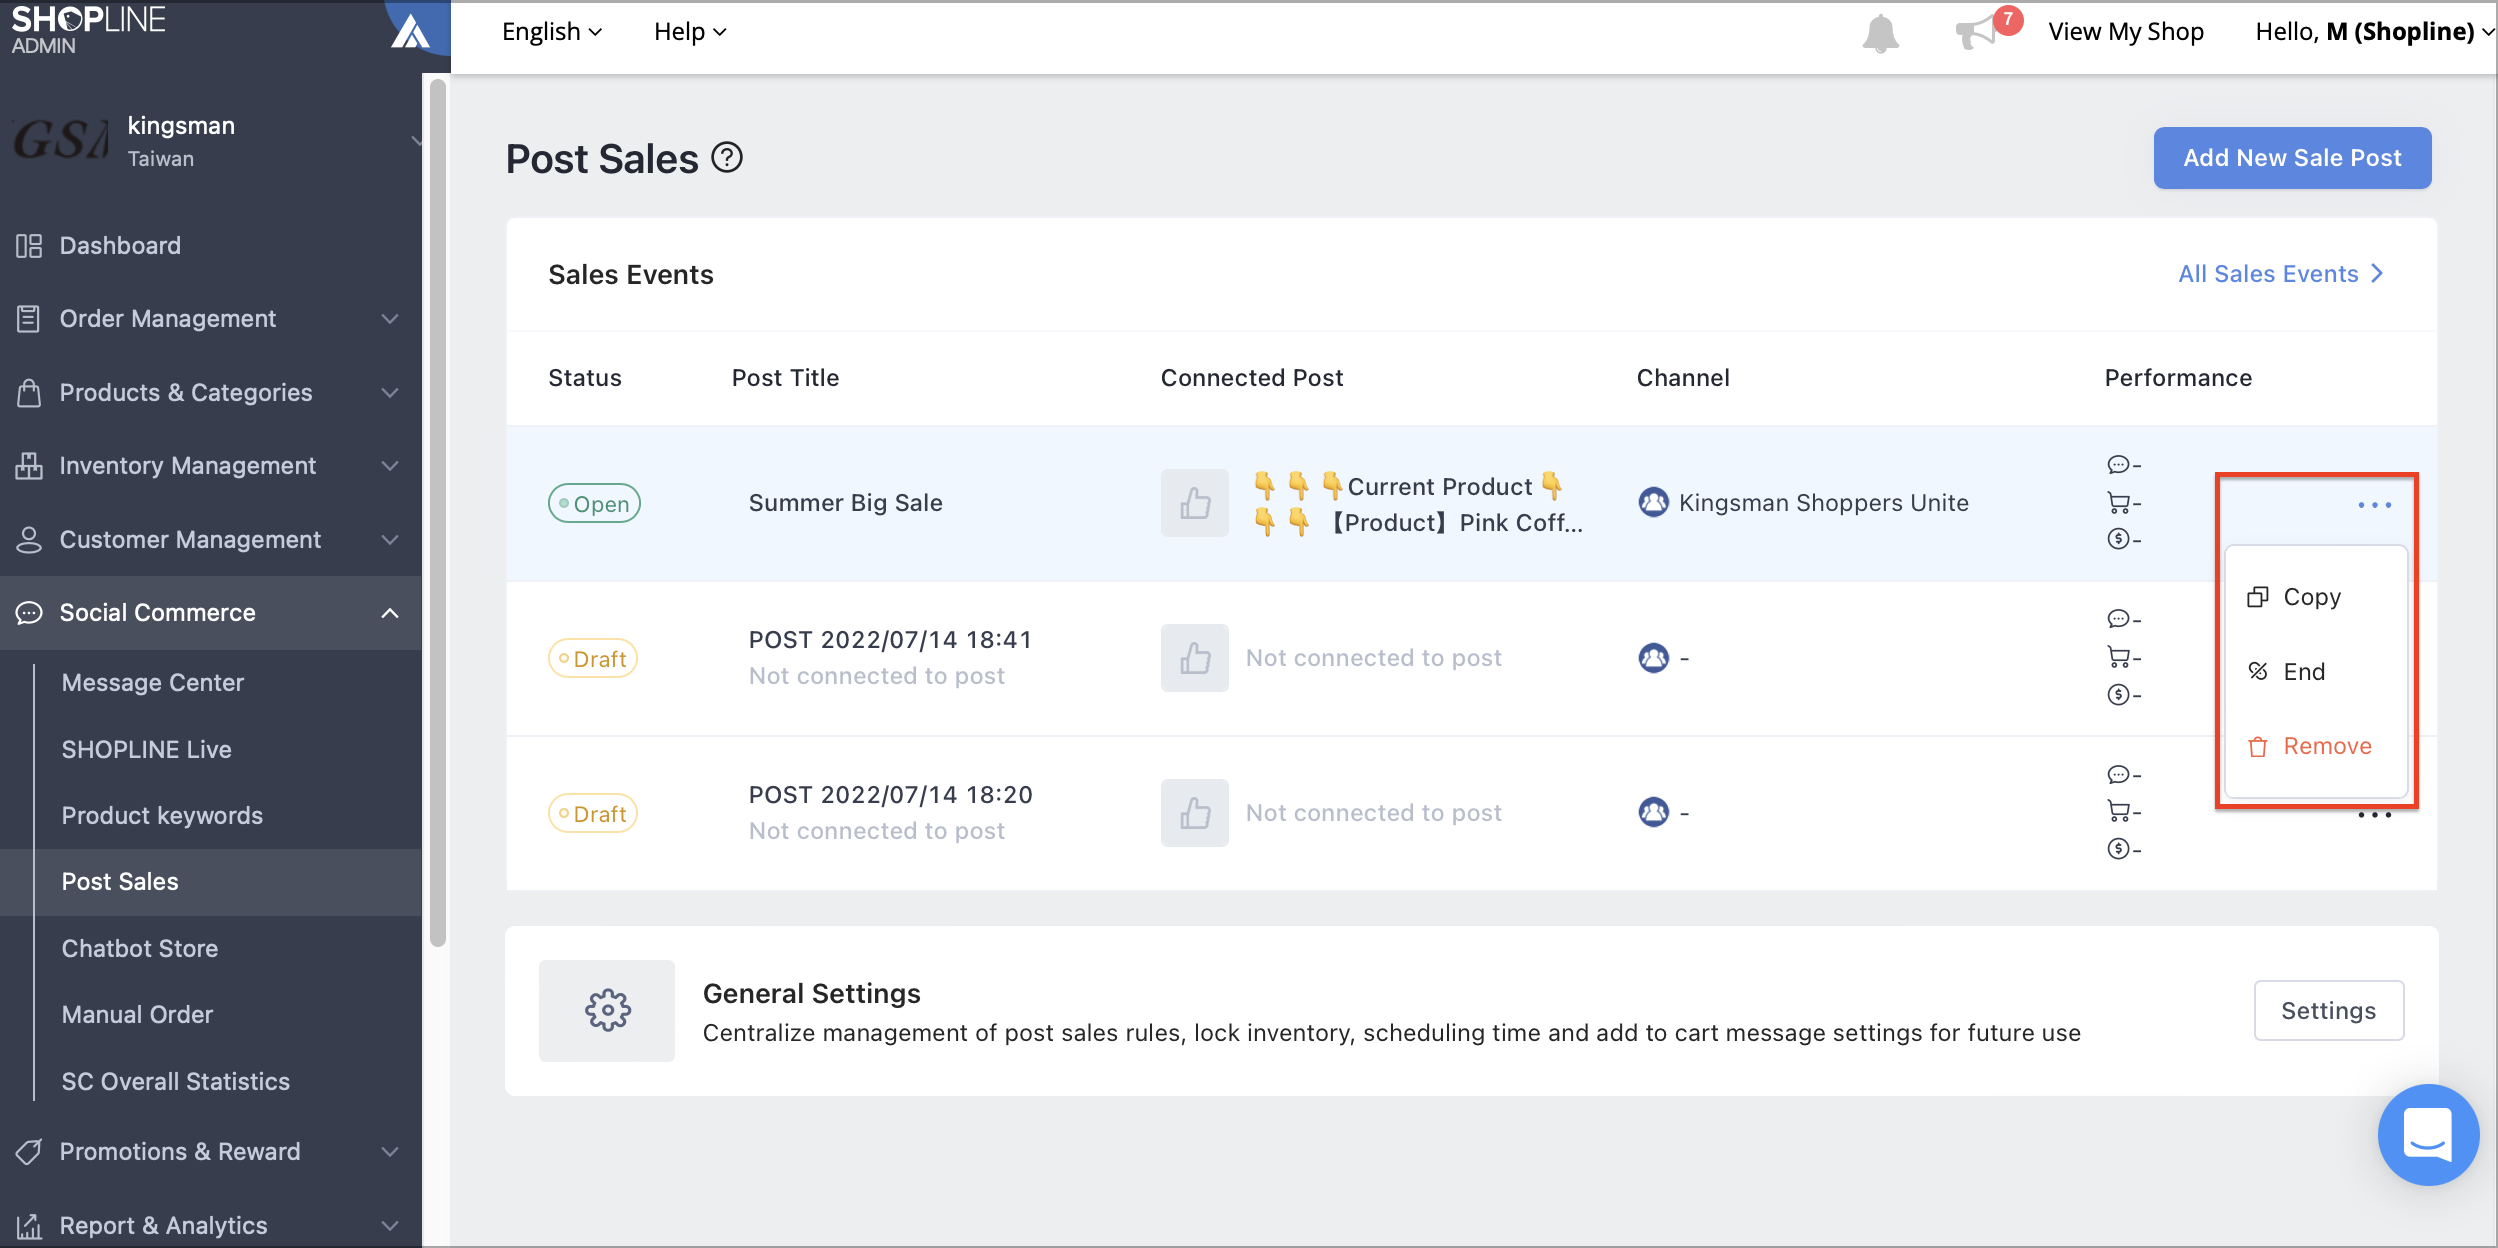Open Product keywords in the sidebar

click(x=162, y=816)
